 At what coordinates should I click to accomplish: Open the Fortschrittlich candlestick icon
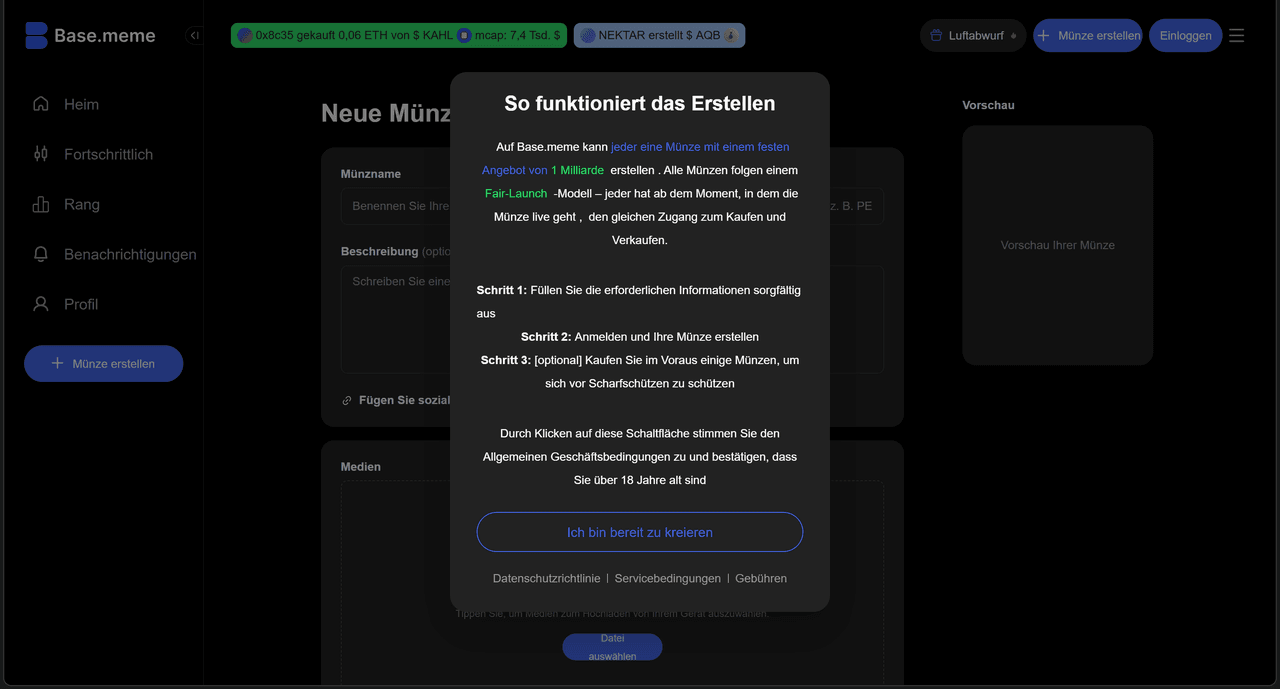40,154
